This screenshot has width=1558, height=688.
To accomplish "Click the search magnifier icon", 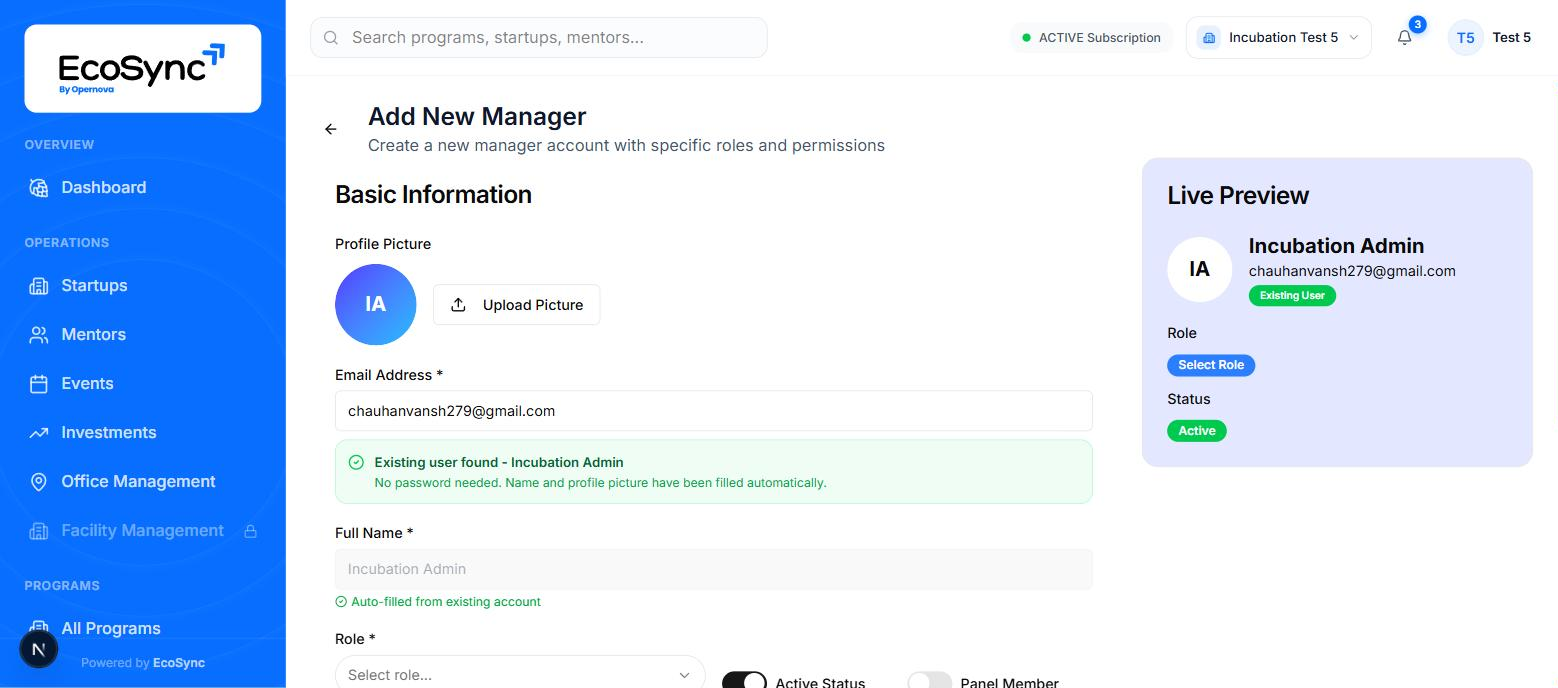I will 331,38.
